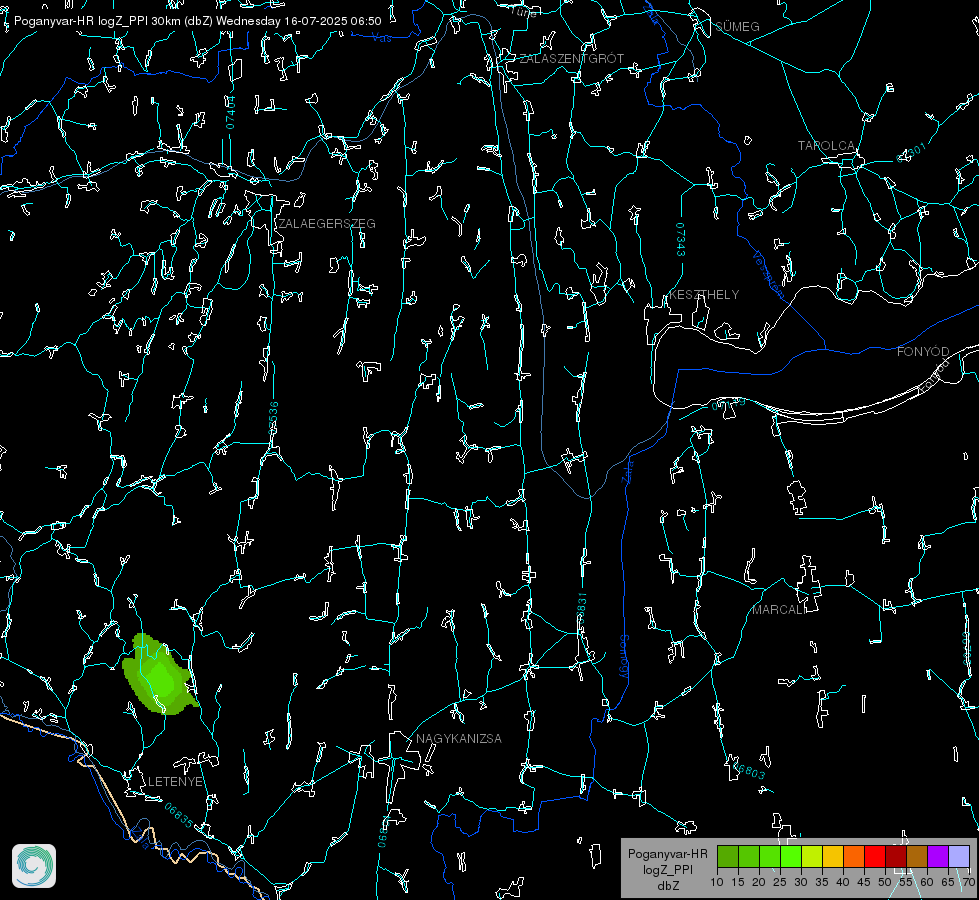Screen dimensions: 979x900
Task: Select the dark red 50-55 dBZ swatch
Action: [x=896, y=856]
